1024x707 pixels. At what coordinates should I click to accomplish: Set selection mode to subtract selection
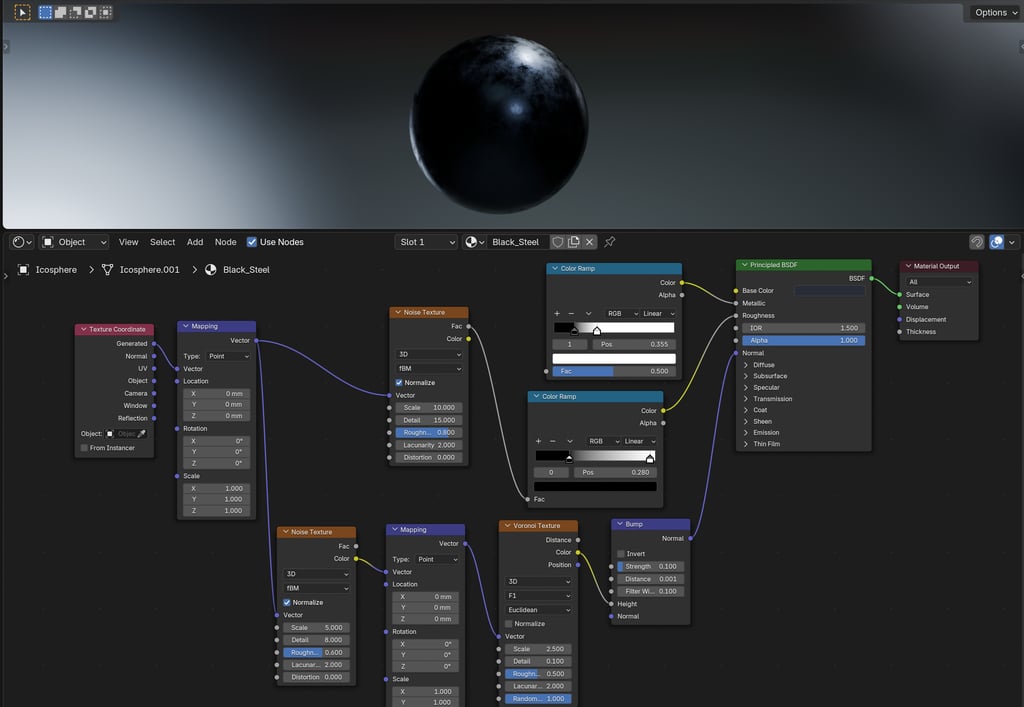click(75, 12)
